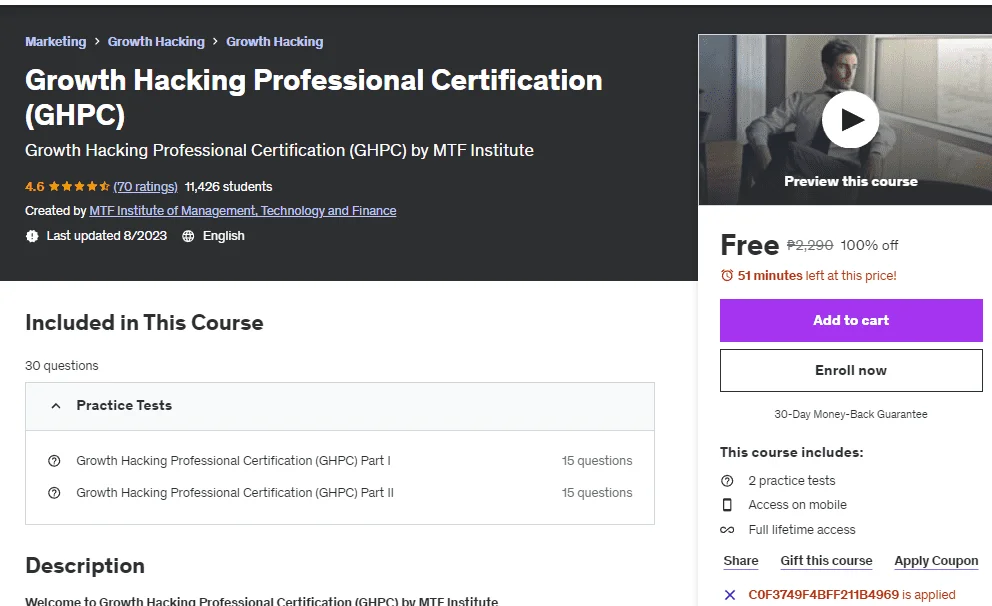Remove the applied coupon with X icon

[729, 595]
